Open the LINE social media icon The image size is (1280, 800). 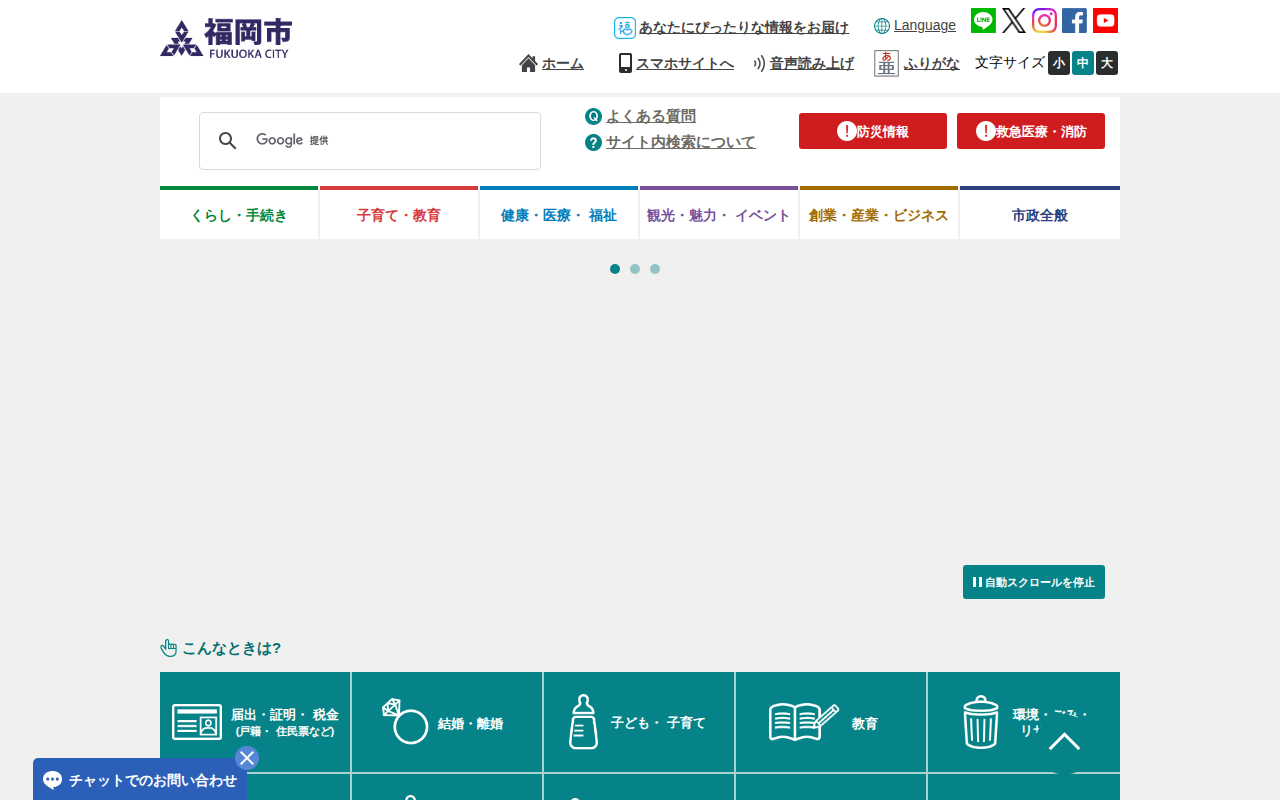click(983, 21)
